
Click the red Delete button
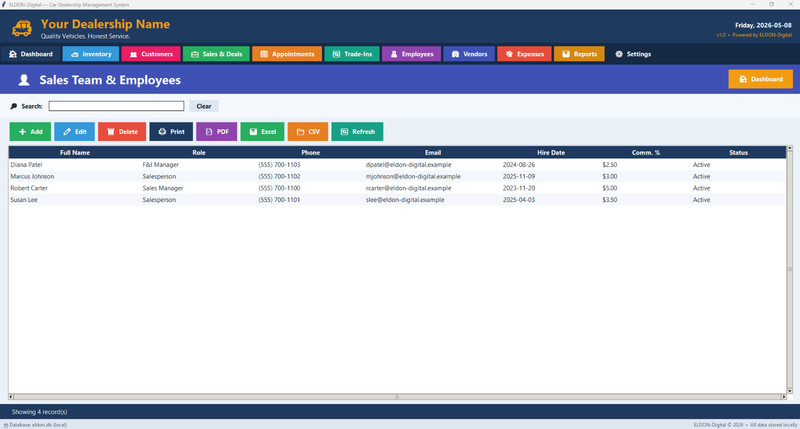(x=122, y=132)
